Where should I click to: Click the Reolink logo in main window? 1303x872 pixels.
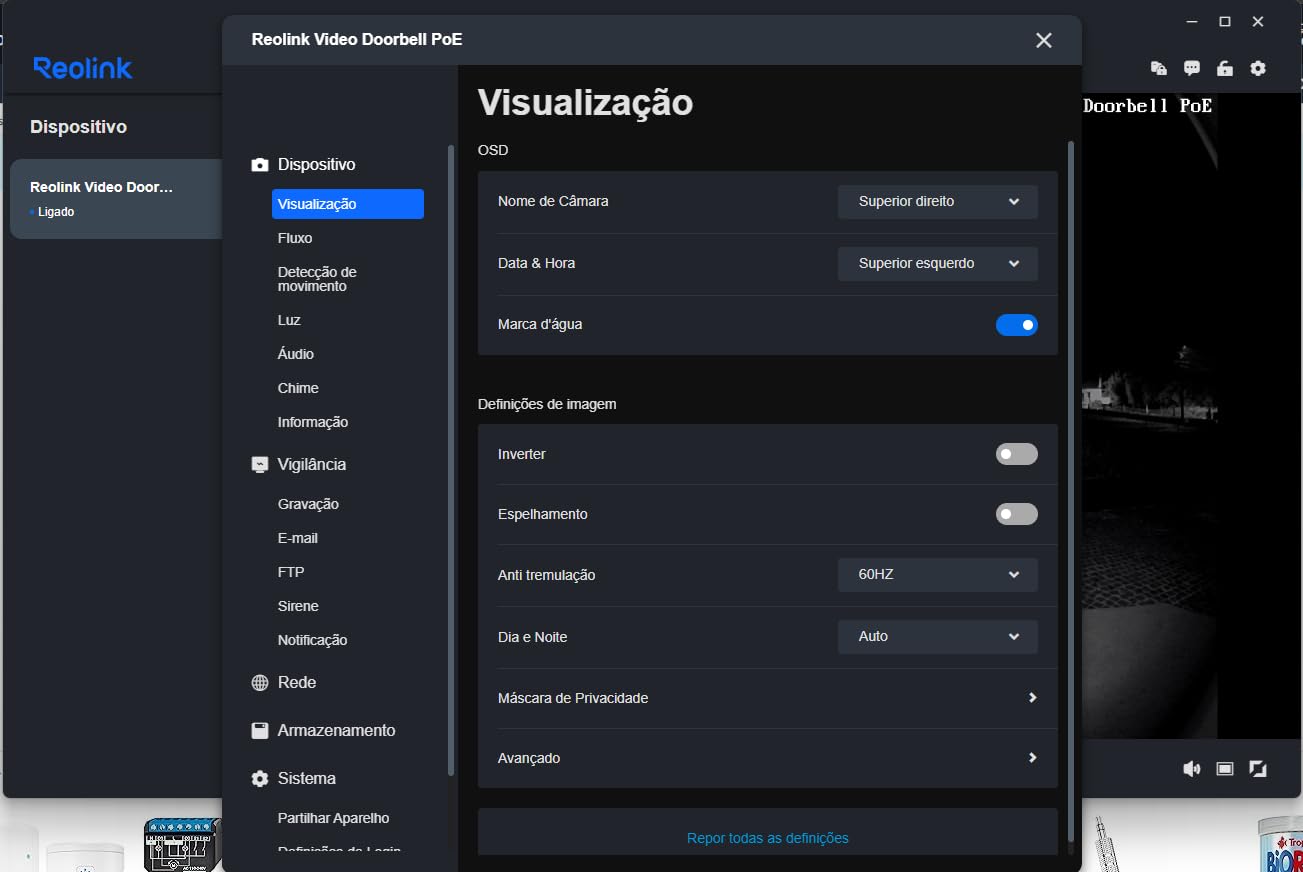pos(83,68)
